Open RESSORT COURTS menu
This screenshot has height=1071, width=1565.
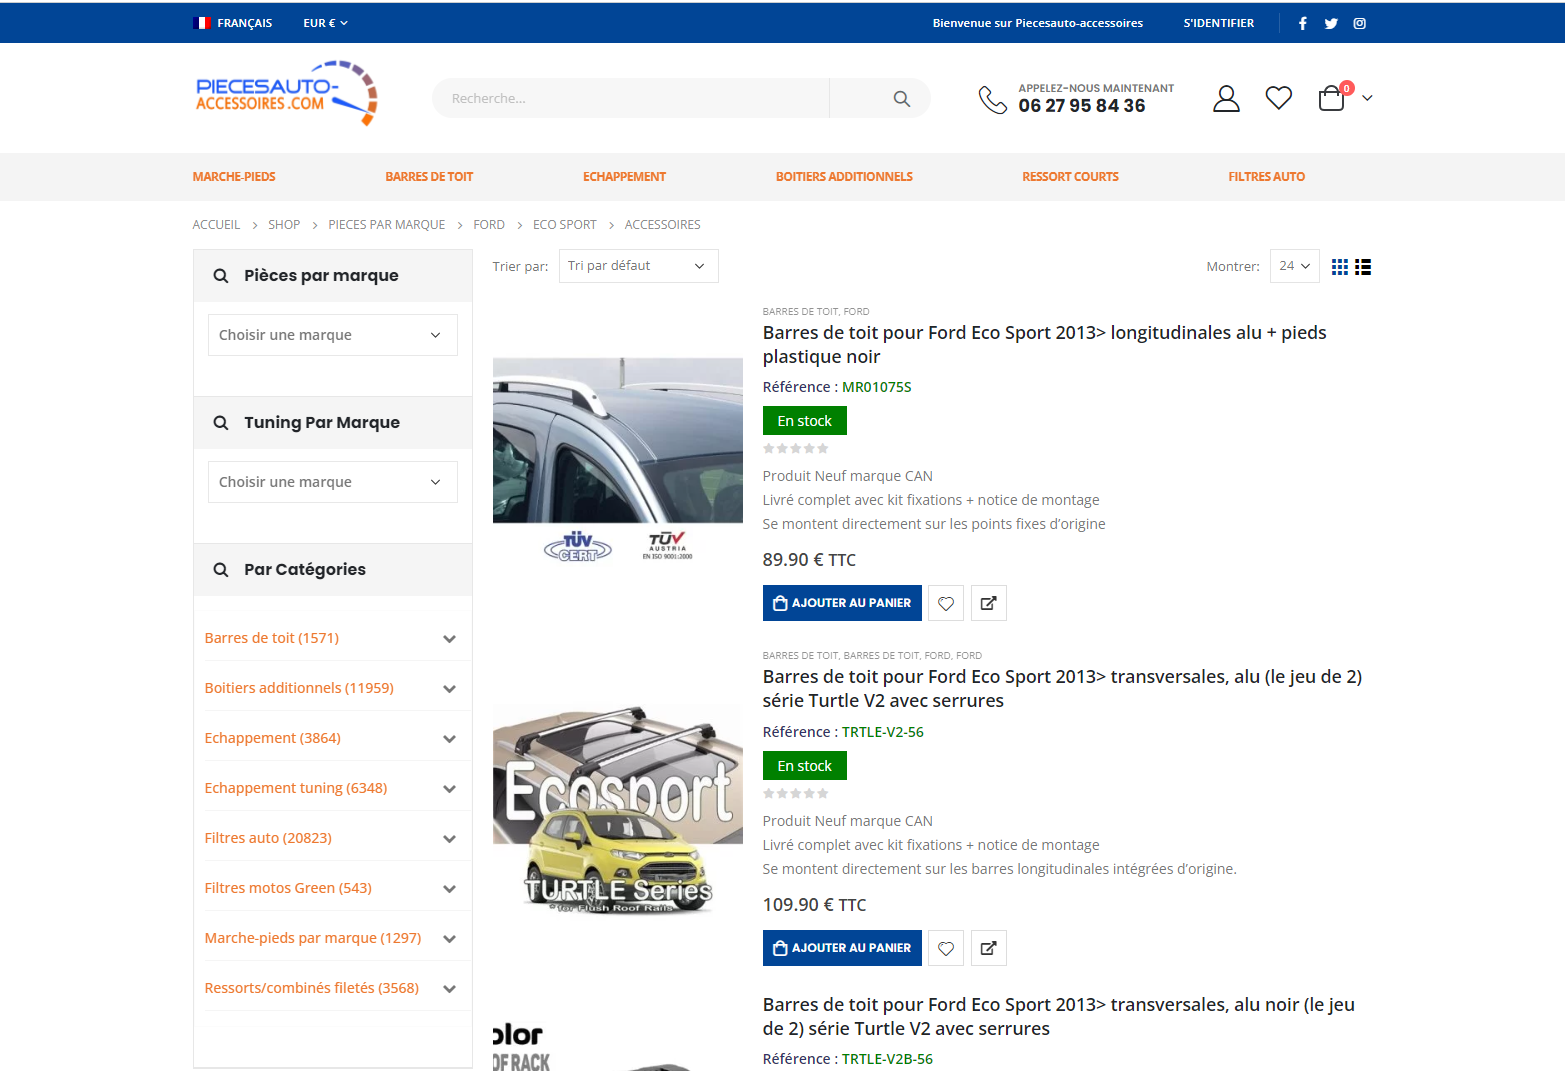pos(1070,177)
